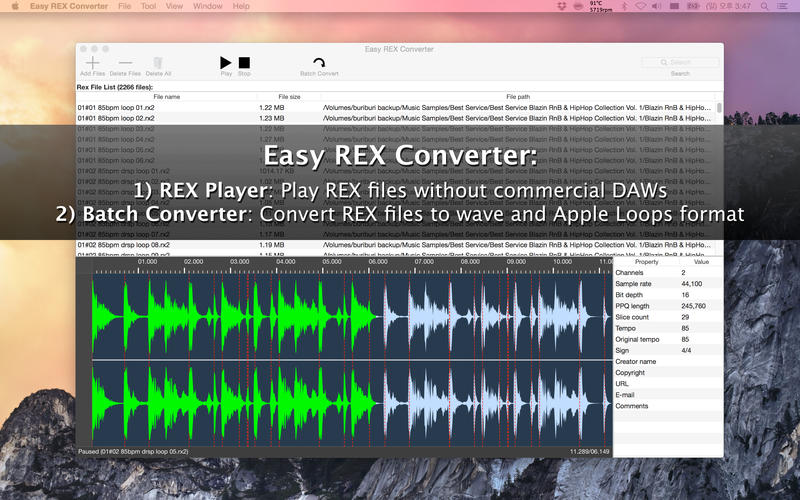Click the Value column header
This screenshot has width=800, height=500.
[x=702, y=262]
